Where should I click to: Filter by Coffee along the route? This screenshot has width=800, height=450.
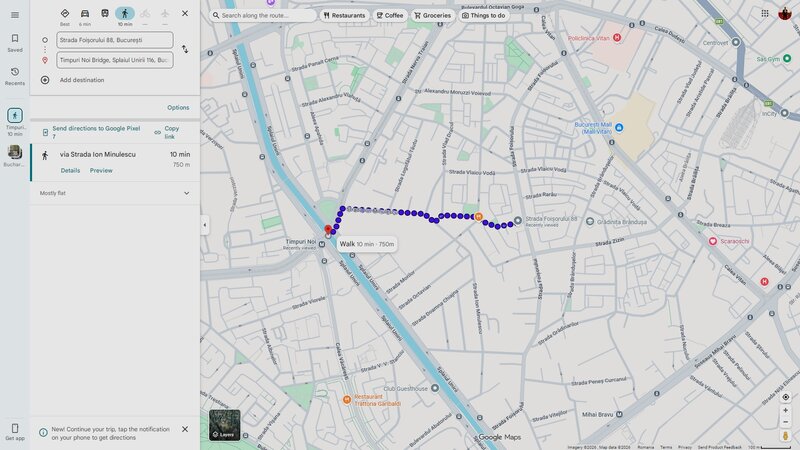click(x=390, y=15)
